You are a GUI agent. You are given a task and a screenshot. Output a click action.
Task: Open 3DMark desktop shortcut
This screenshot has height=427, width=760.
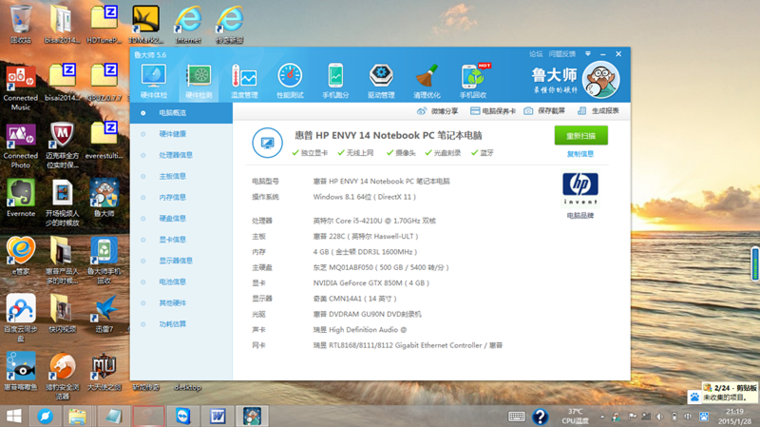click(x=145, y=24)
